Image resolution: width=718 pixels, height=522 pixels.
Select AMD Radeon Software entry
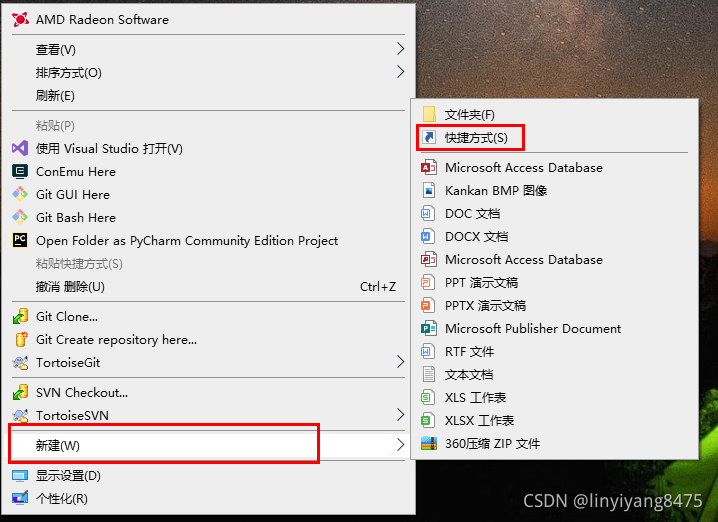click(x=208, y=20)
